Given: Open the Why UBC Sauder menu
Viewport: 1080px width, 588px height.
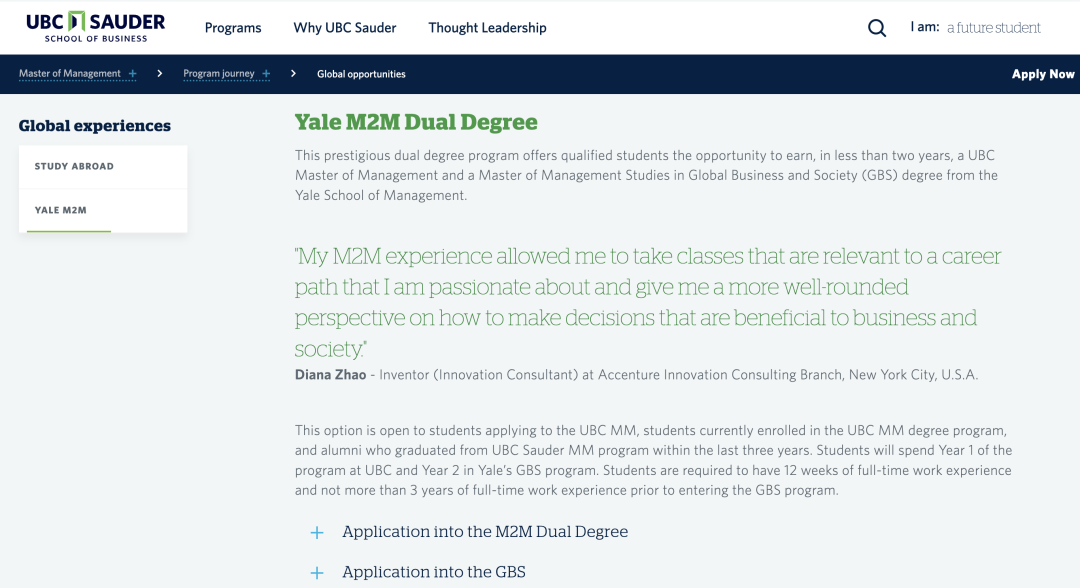Looking at the screenshot, I should coord(345,28).
